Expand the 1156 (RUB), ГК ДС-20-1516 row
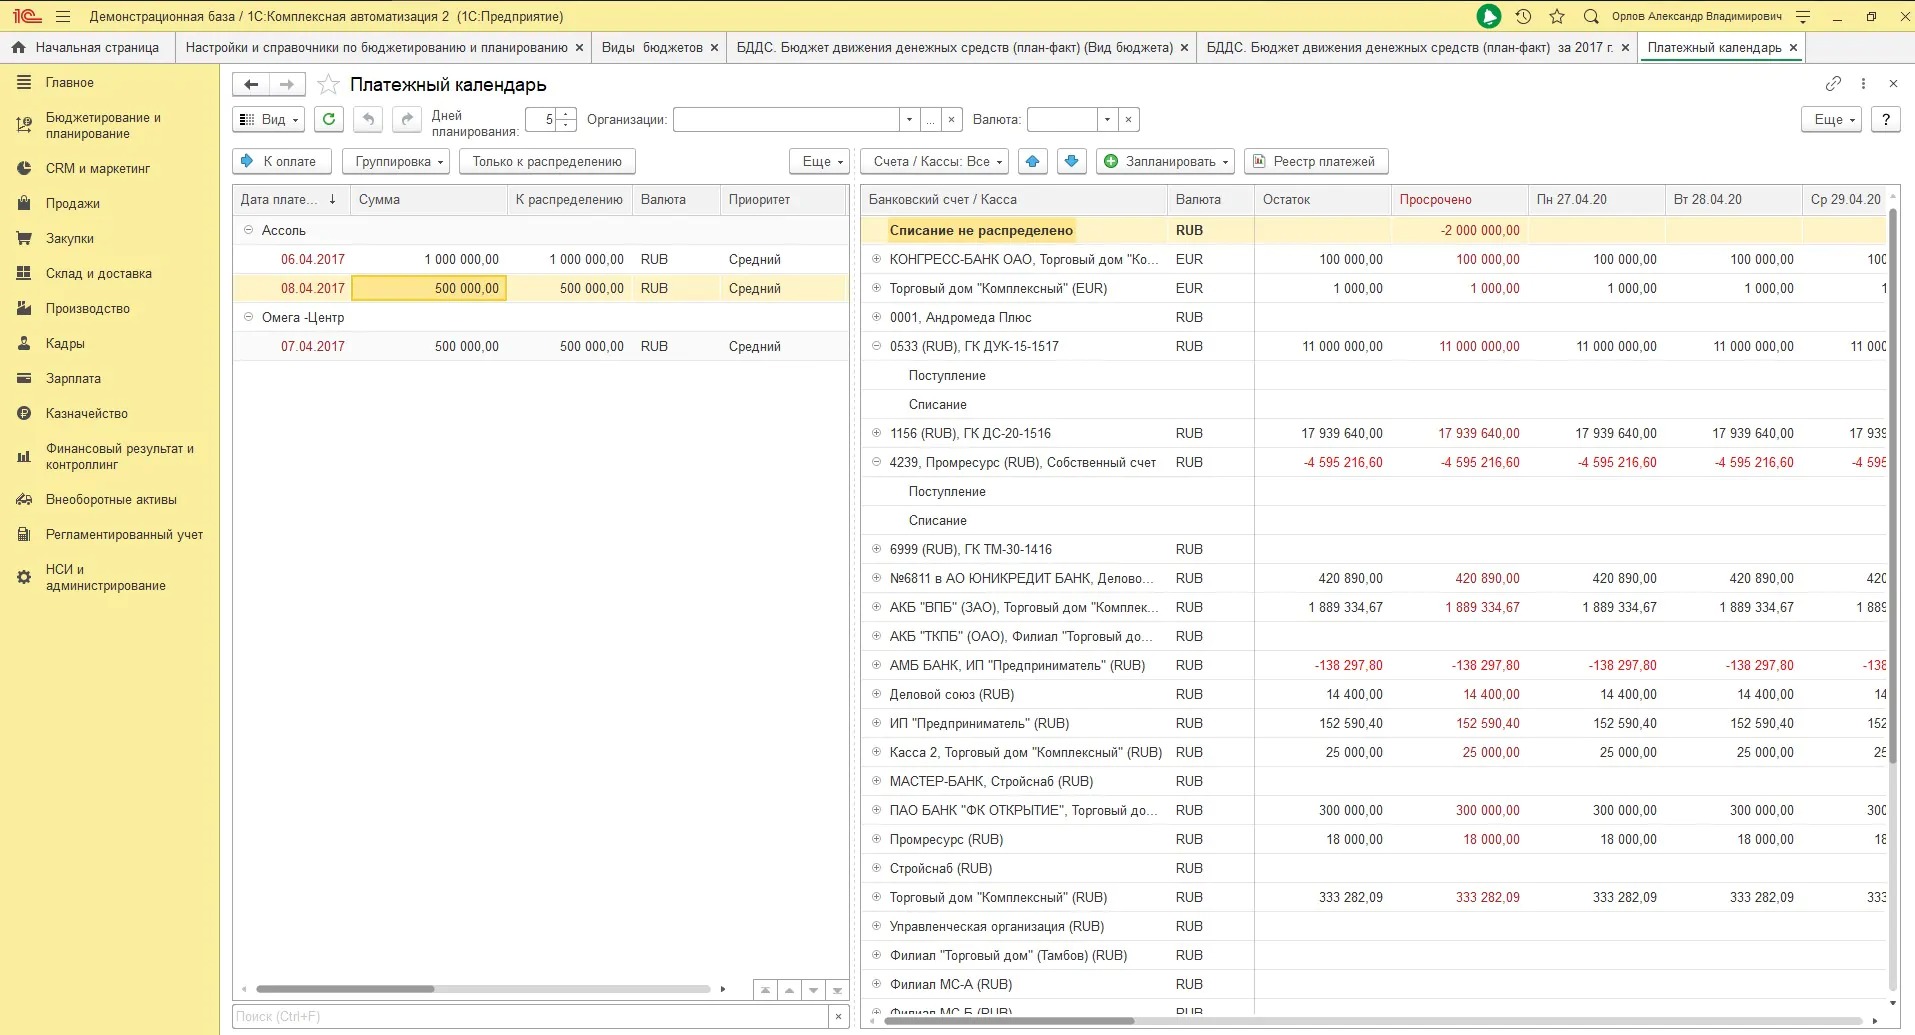Image resolution: width=1915 pixels, height=1035 pixels. click(876, 433)
